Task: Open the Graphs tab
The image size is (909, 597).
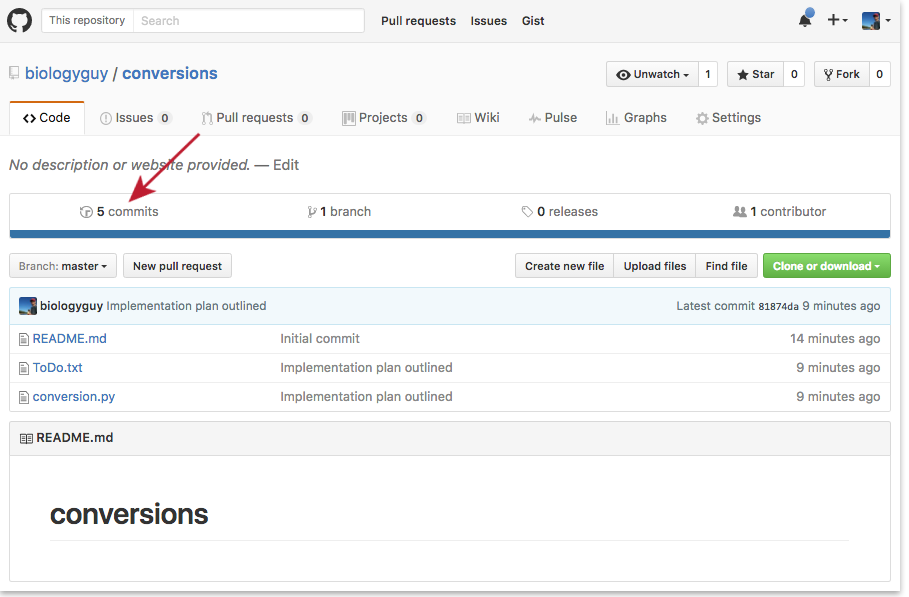Action: pos(636,118)
